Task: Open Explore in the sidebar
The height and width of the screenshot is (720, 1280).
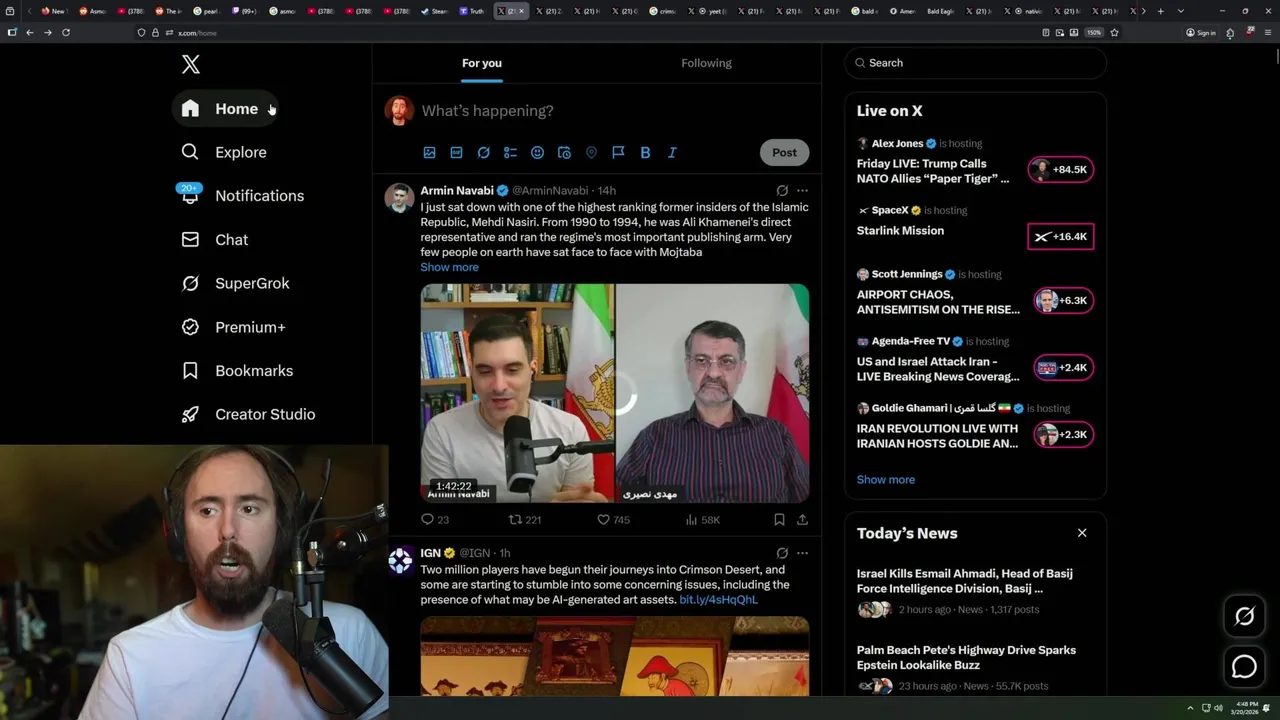Action: click(x=224, y=152)
